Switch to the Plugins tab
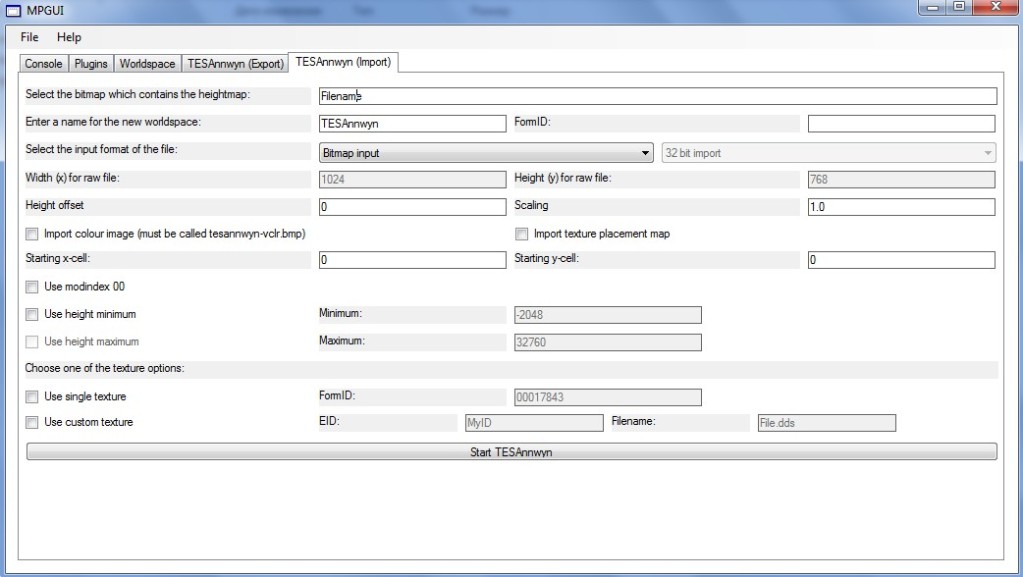The height and width of the screenshot is (577, 1023). pyautogui.click(x=91, y=63)
